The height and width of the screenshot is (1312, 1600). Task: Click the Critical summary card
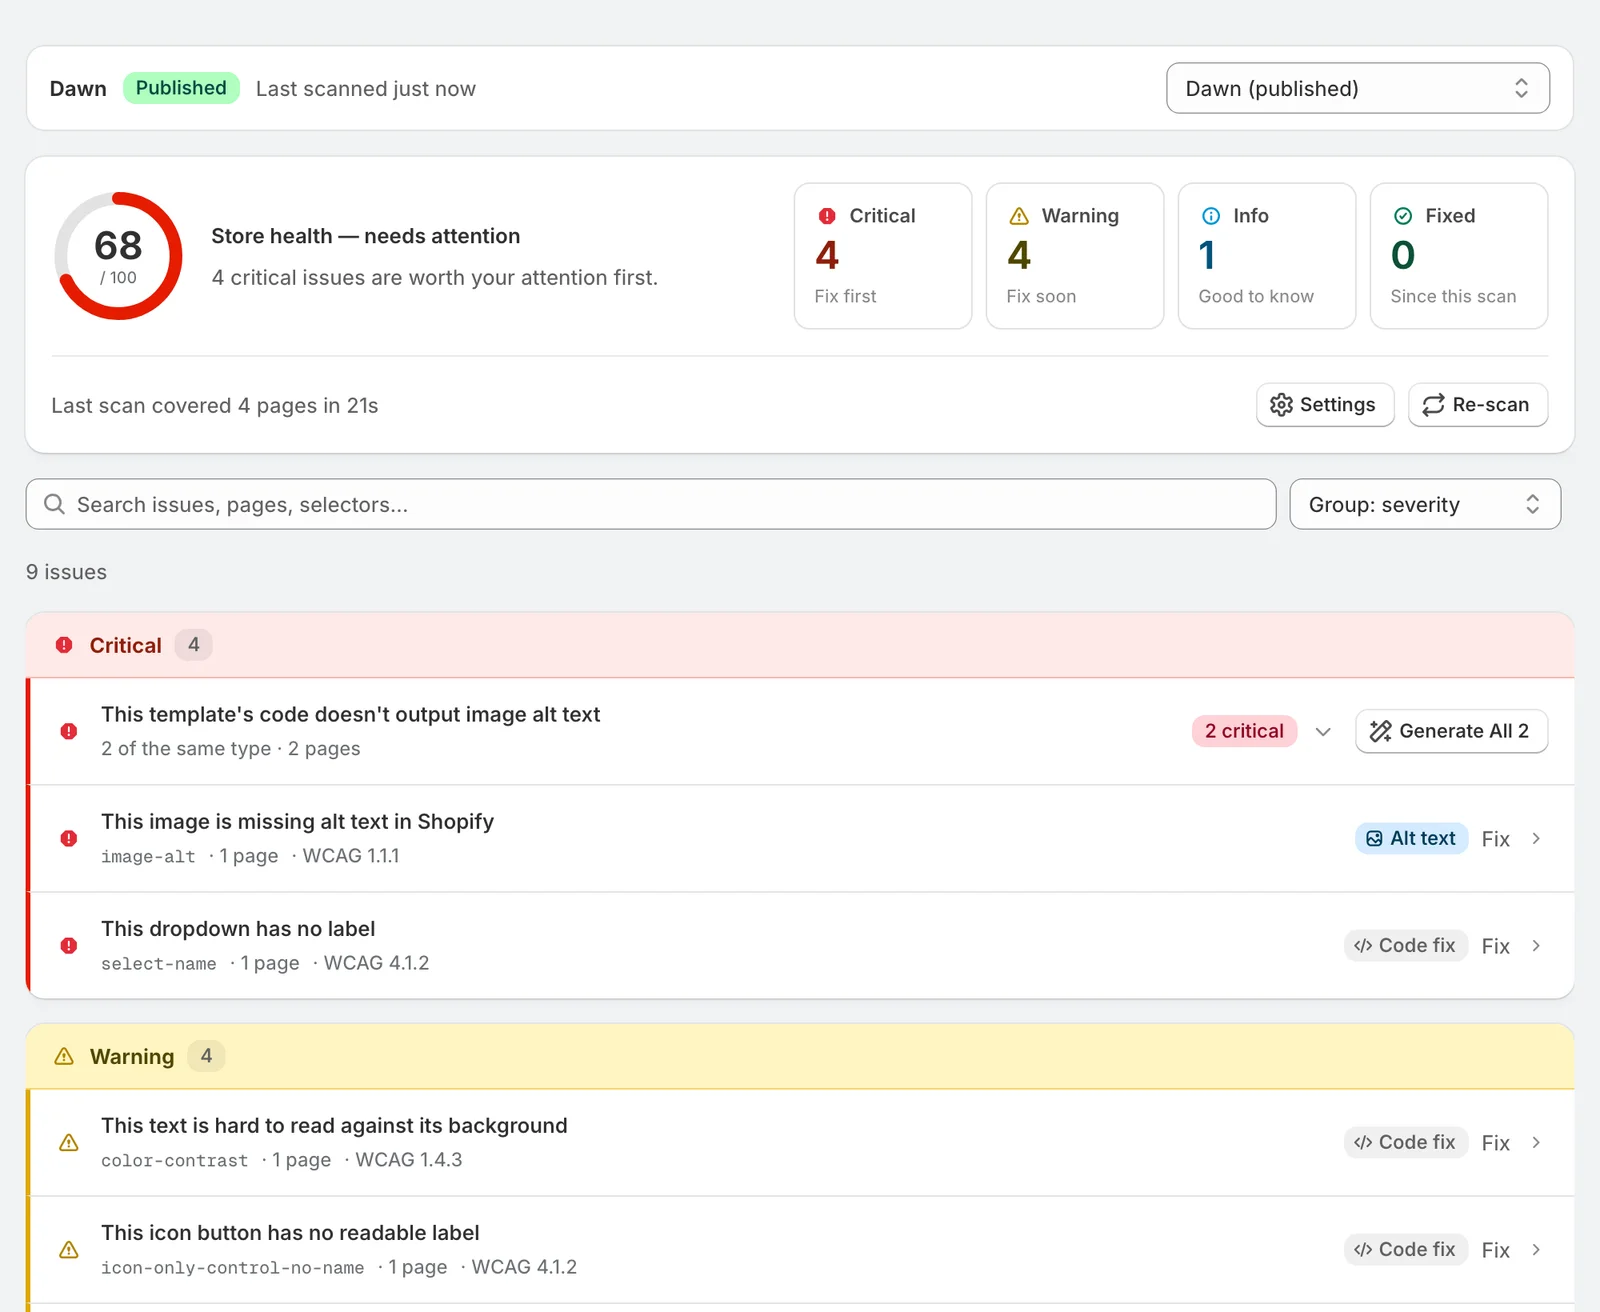point(883,255)
